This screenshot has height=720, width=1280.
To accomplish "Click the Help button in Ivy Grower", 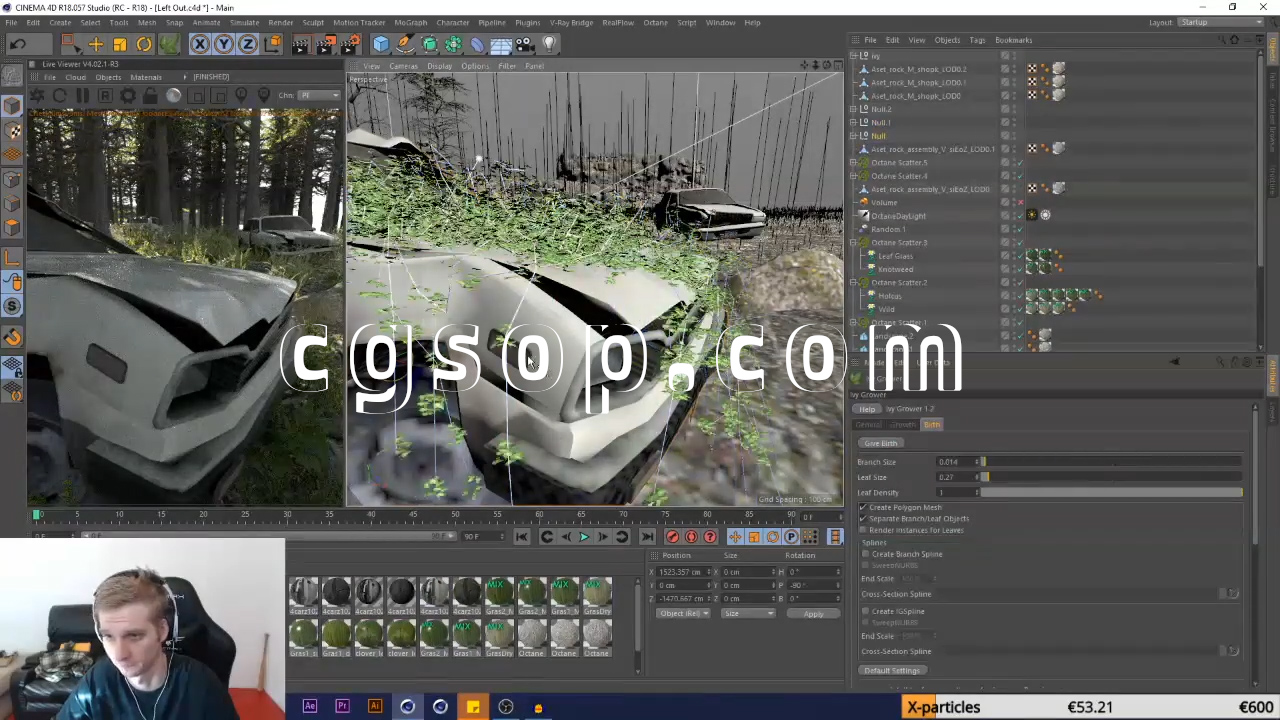I will tap(867, 409).
